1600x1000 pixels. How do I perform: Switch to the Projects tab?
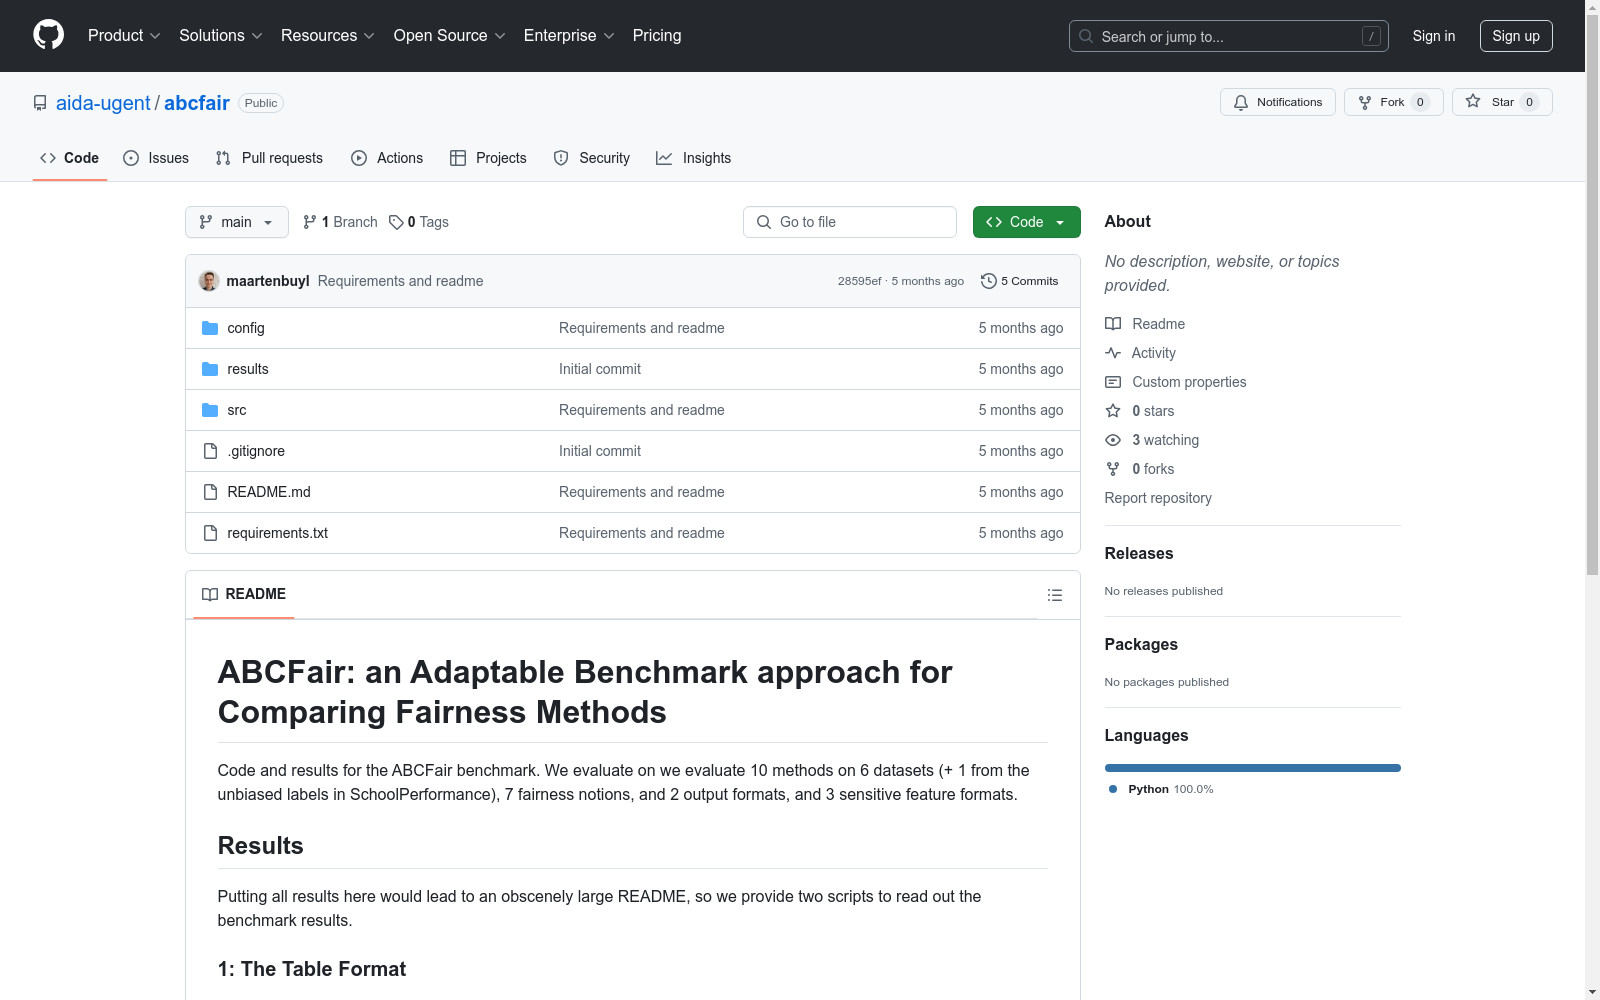coord(488,158)
